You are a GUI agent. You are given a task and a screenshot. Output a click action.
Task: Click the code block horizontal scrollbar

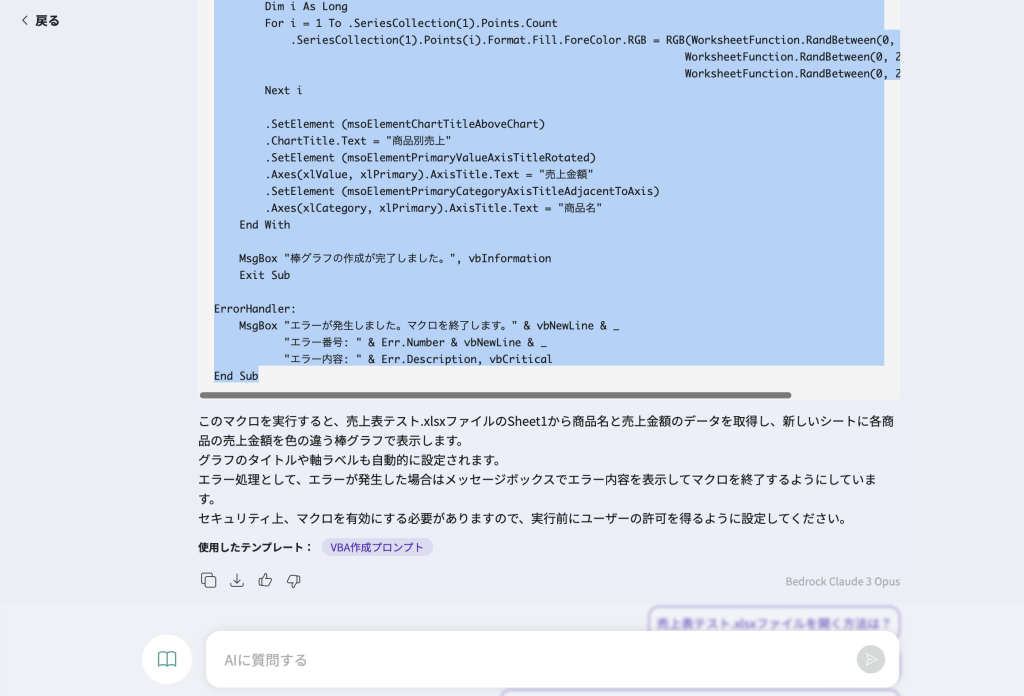tap(495, 395)
